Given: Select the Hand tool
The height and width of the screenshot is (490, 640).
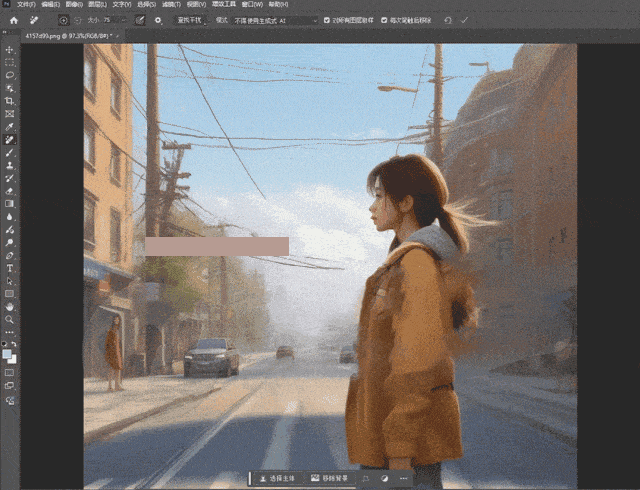Looking at the screenshot, I should pos(9,307).
